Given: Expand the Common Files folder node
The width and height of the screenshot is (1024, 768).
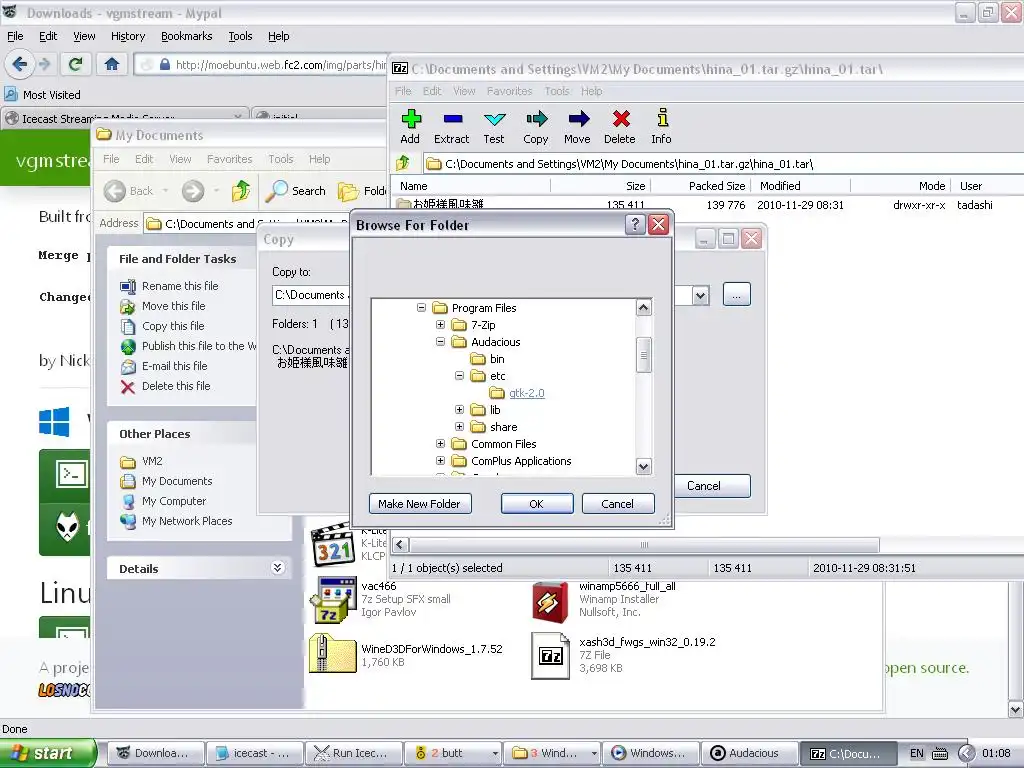Looking at the screenshot, I should [x=440, y=443].
